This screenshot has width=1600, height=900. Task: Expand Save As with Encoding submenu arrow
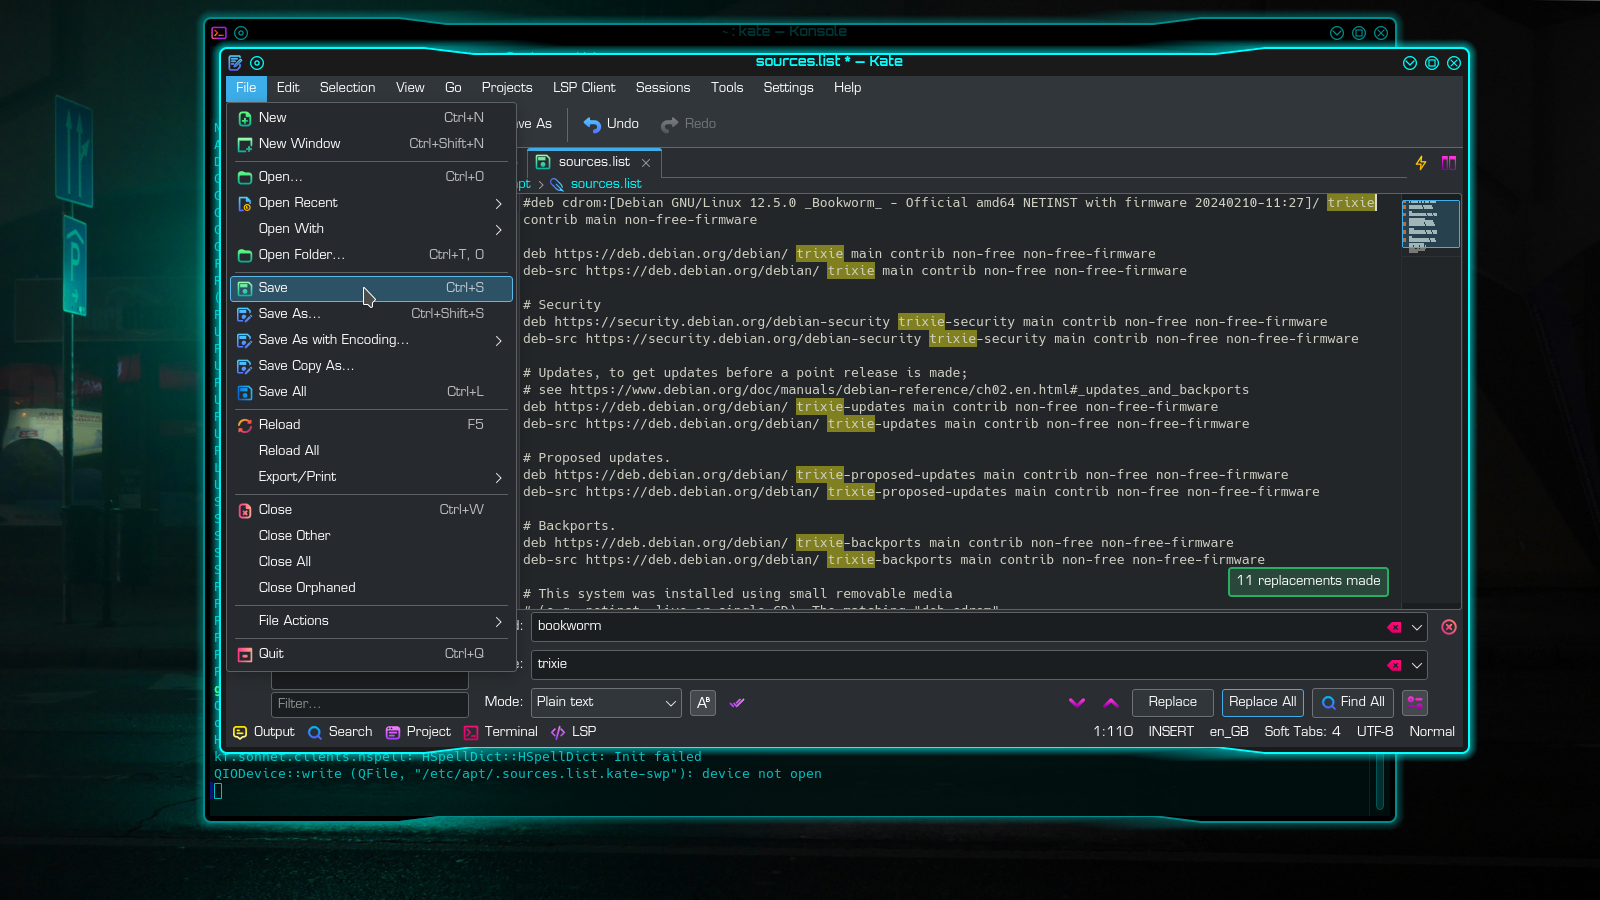pos(498,341)
